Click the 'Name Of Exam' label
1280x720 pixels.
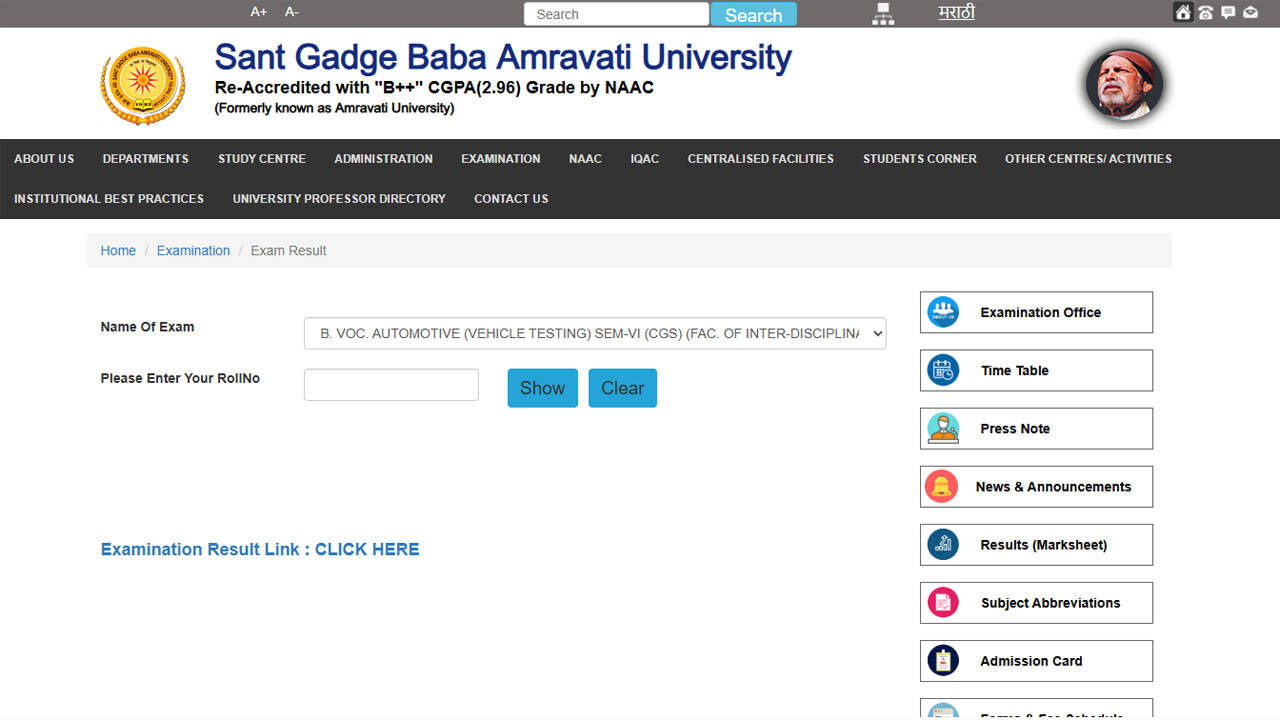(147, 326)
